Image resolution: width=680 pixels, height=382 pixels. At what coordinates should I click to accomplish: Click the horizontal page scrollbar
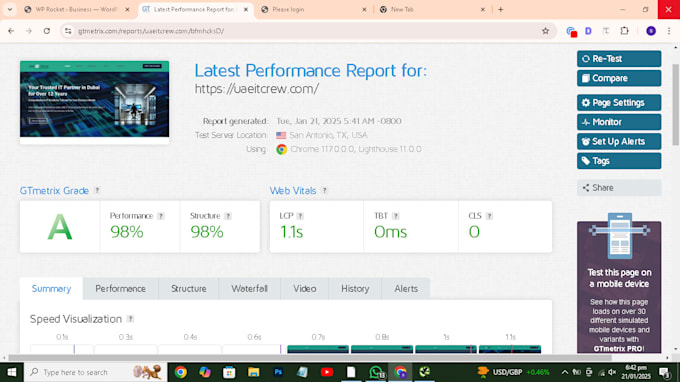(x=310, y=358)
